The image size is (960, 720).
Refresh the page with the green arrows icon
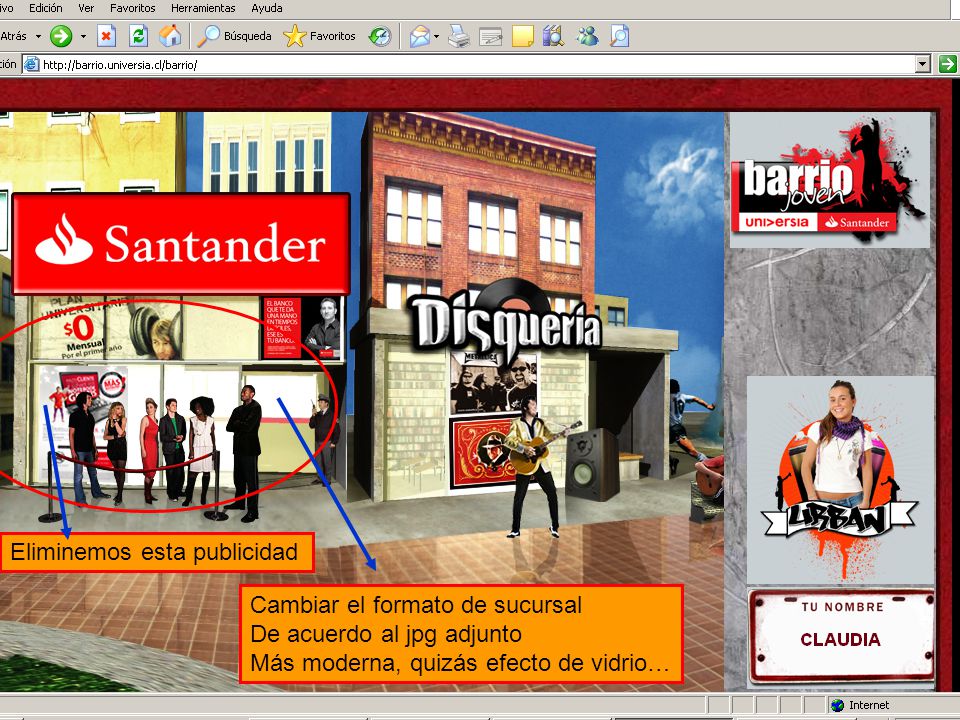click(138, 36)
